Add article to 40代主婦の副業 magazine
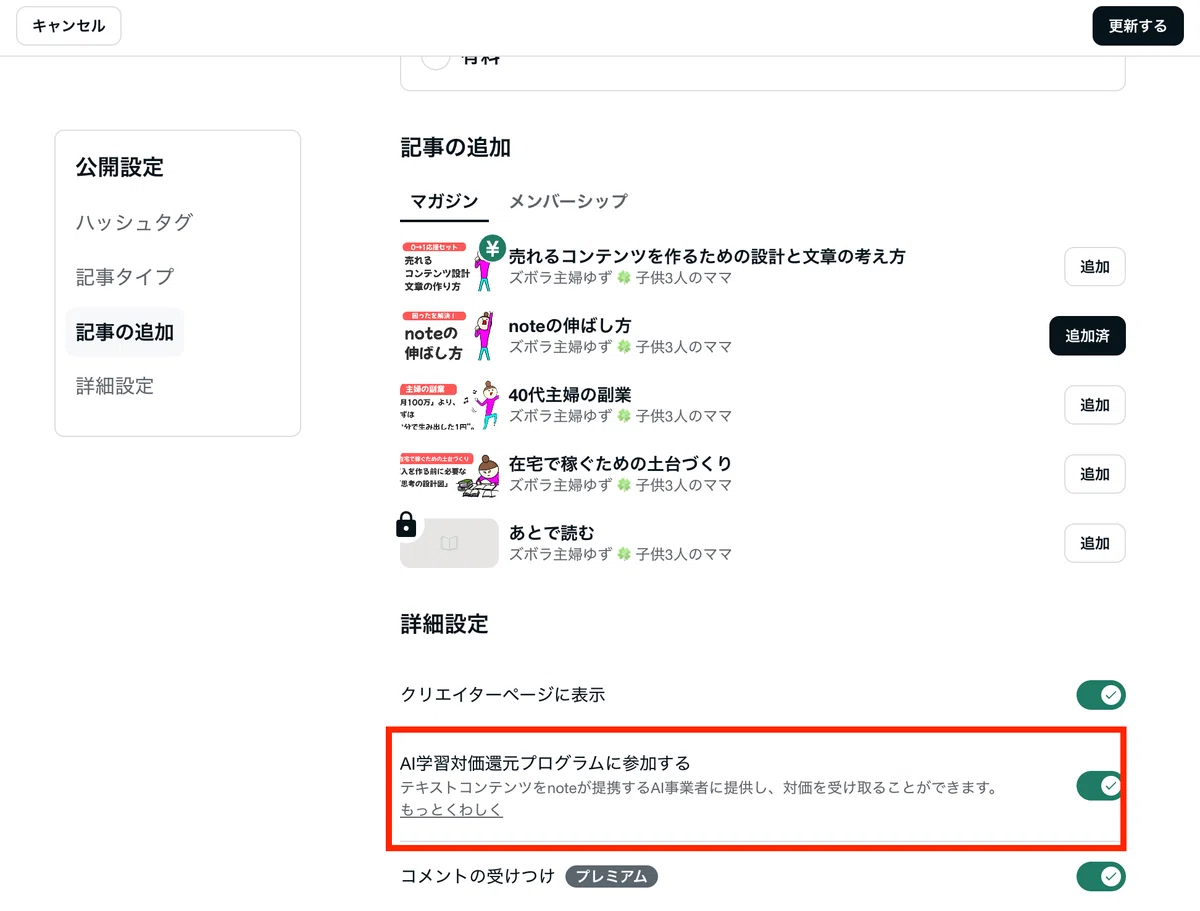 1095,405
